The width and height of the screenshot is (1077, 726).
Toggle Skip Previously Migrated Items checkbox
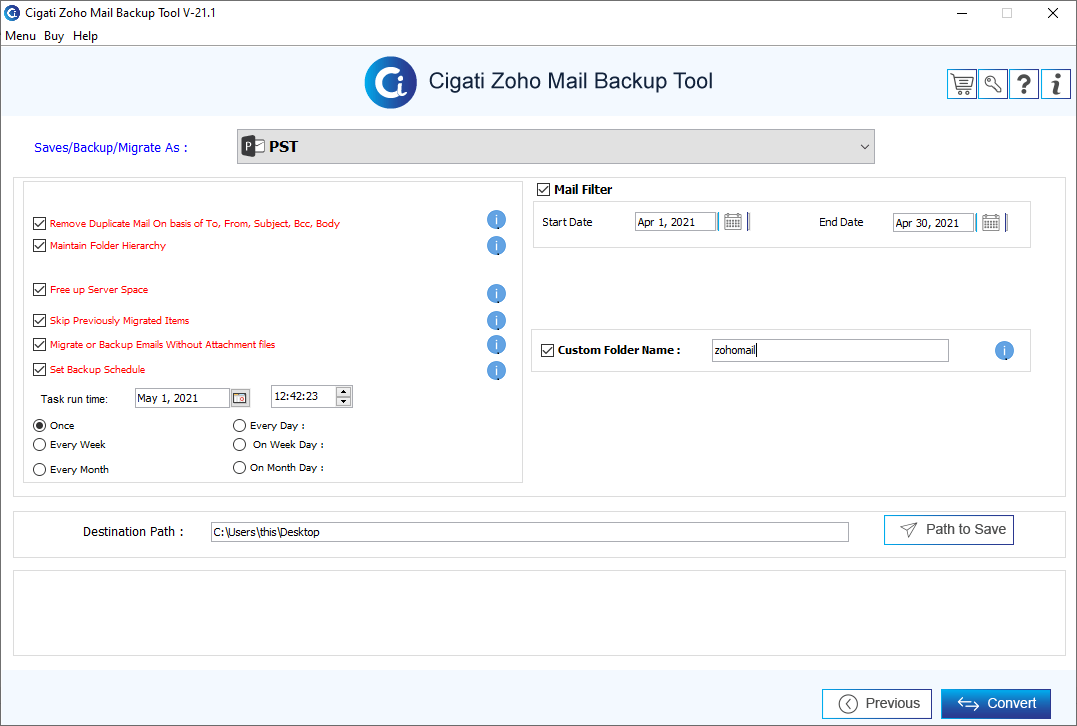[39, 320]
